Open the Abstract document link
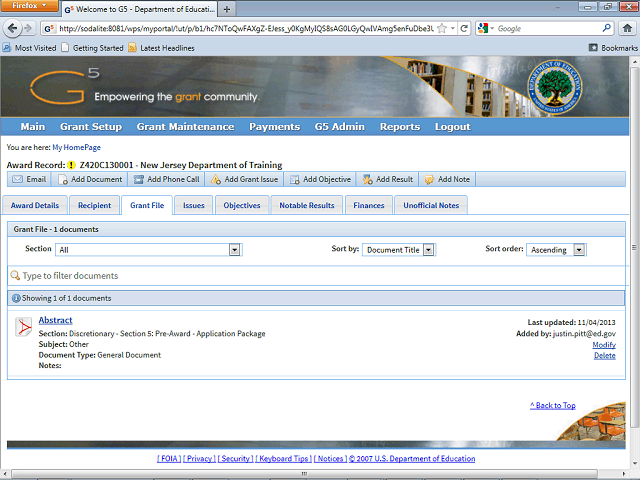640x480 pixels. click(x=56, y=320)
